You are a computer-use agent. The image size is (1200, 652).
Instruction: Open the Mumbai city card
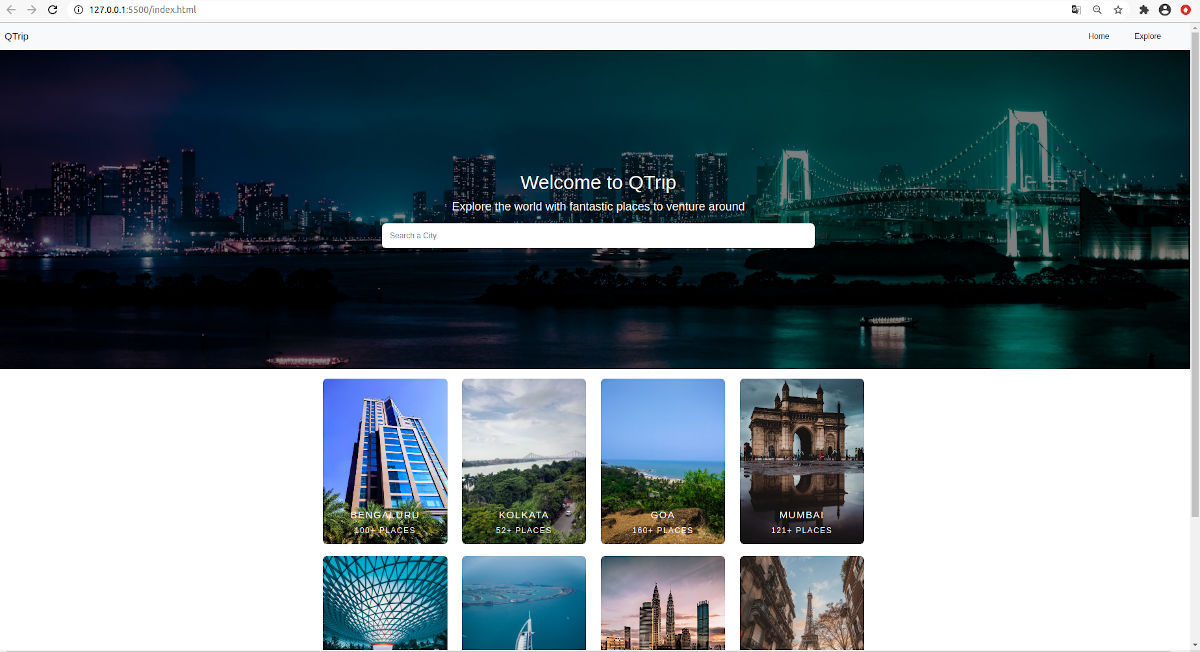point(801,461)
